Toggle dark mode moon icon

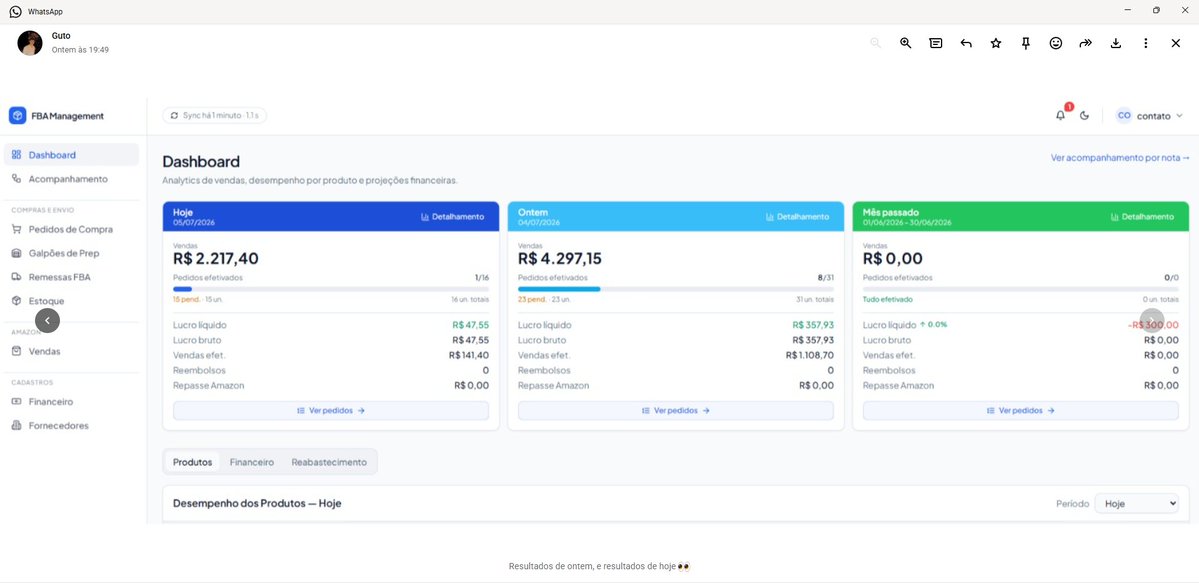1085,116
